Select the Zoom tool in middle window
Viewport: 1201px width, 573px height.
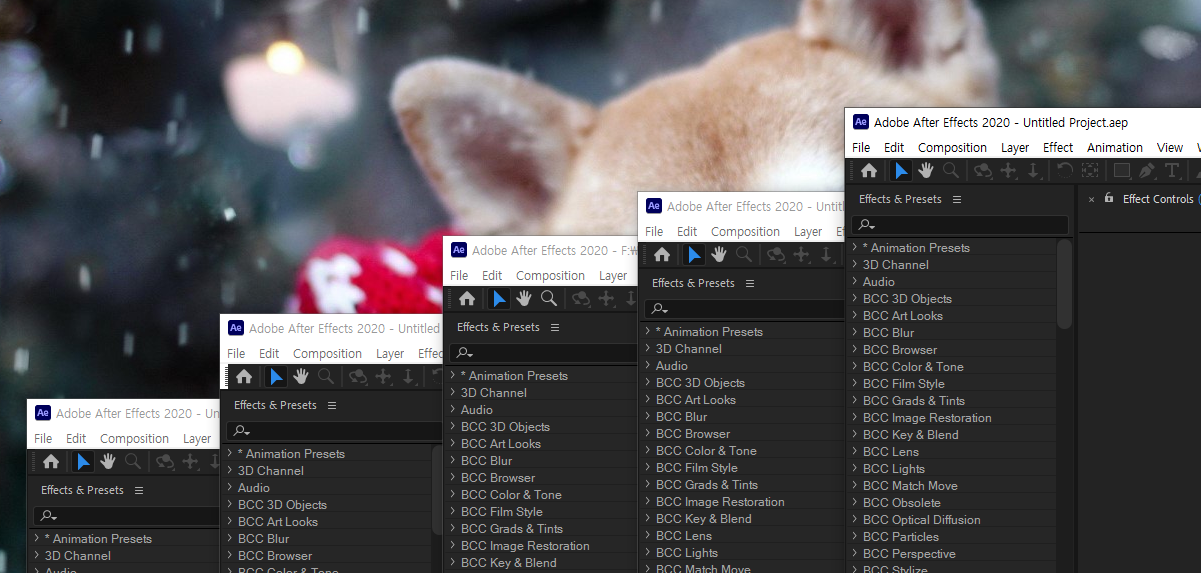click(549, 299)
